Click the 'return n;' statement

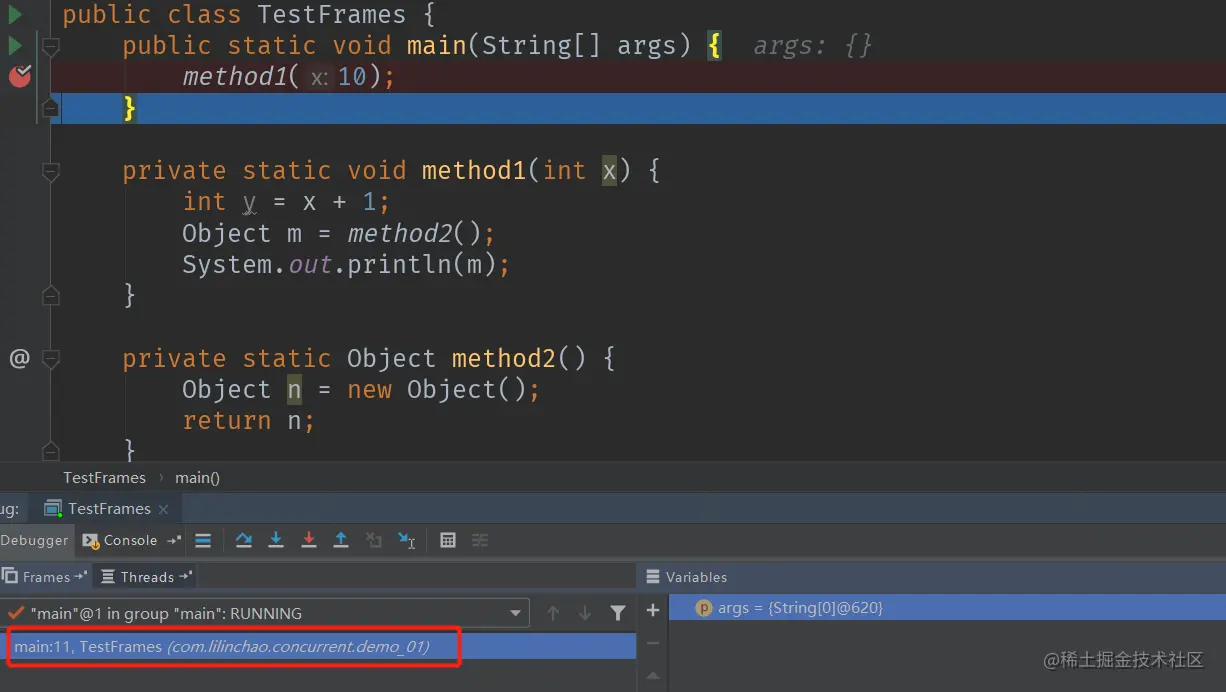[x=248, y=421]
